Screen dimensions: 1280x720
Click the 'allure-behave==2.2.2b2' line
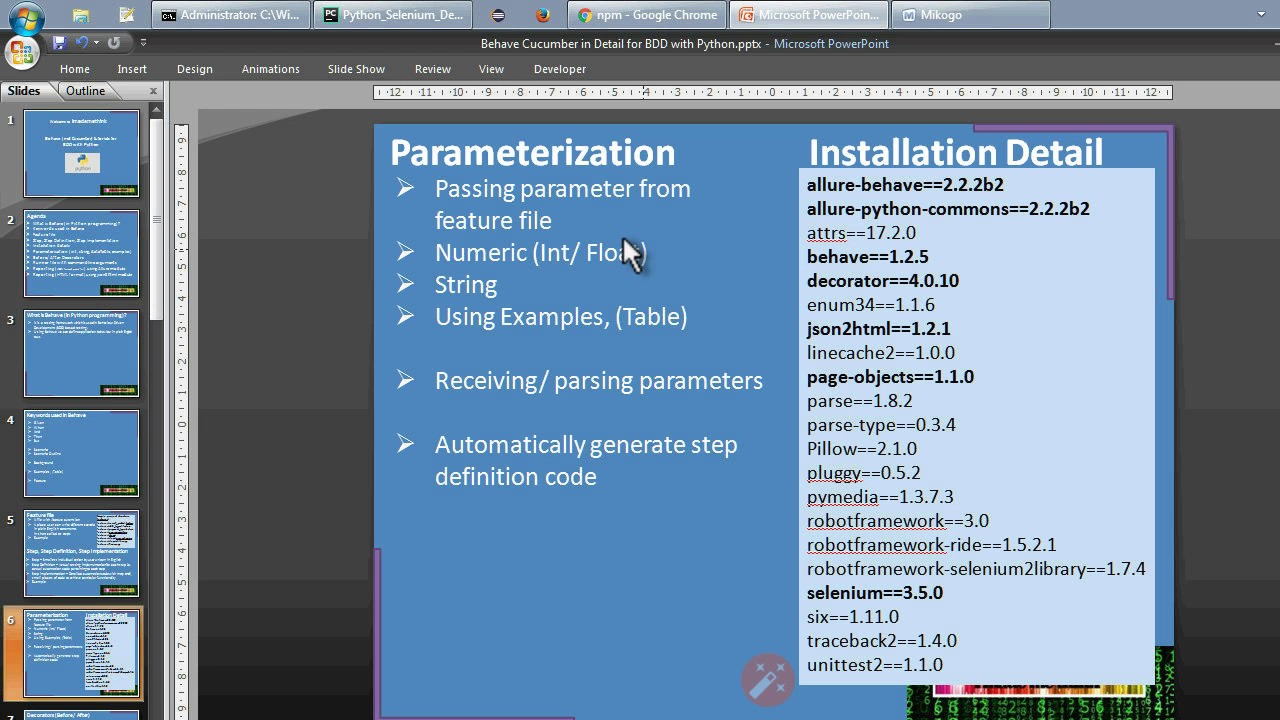tap(905, 185)
